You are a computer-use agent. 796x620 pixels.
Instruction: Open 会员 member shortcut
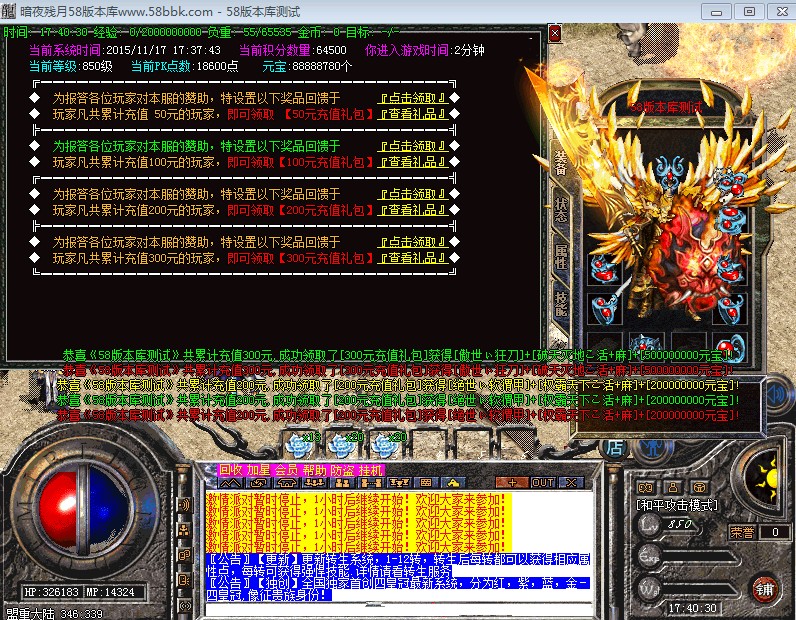pyautogui.click(x=287, y=470)
